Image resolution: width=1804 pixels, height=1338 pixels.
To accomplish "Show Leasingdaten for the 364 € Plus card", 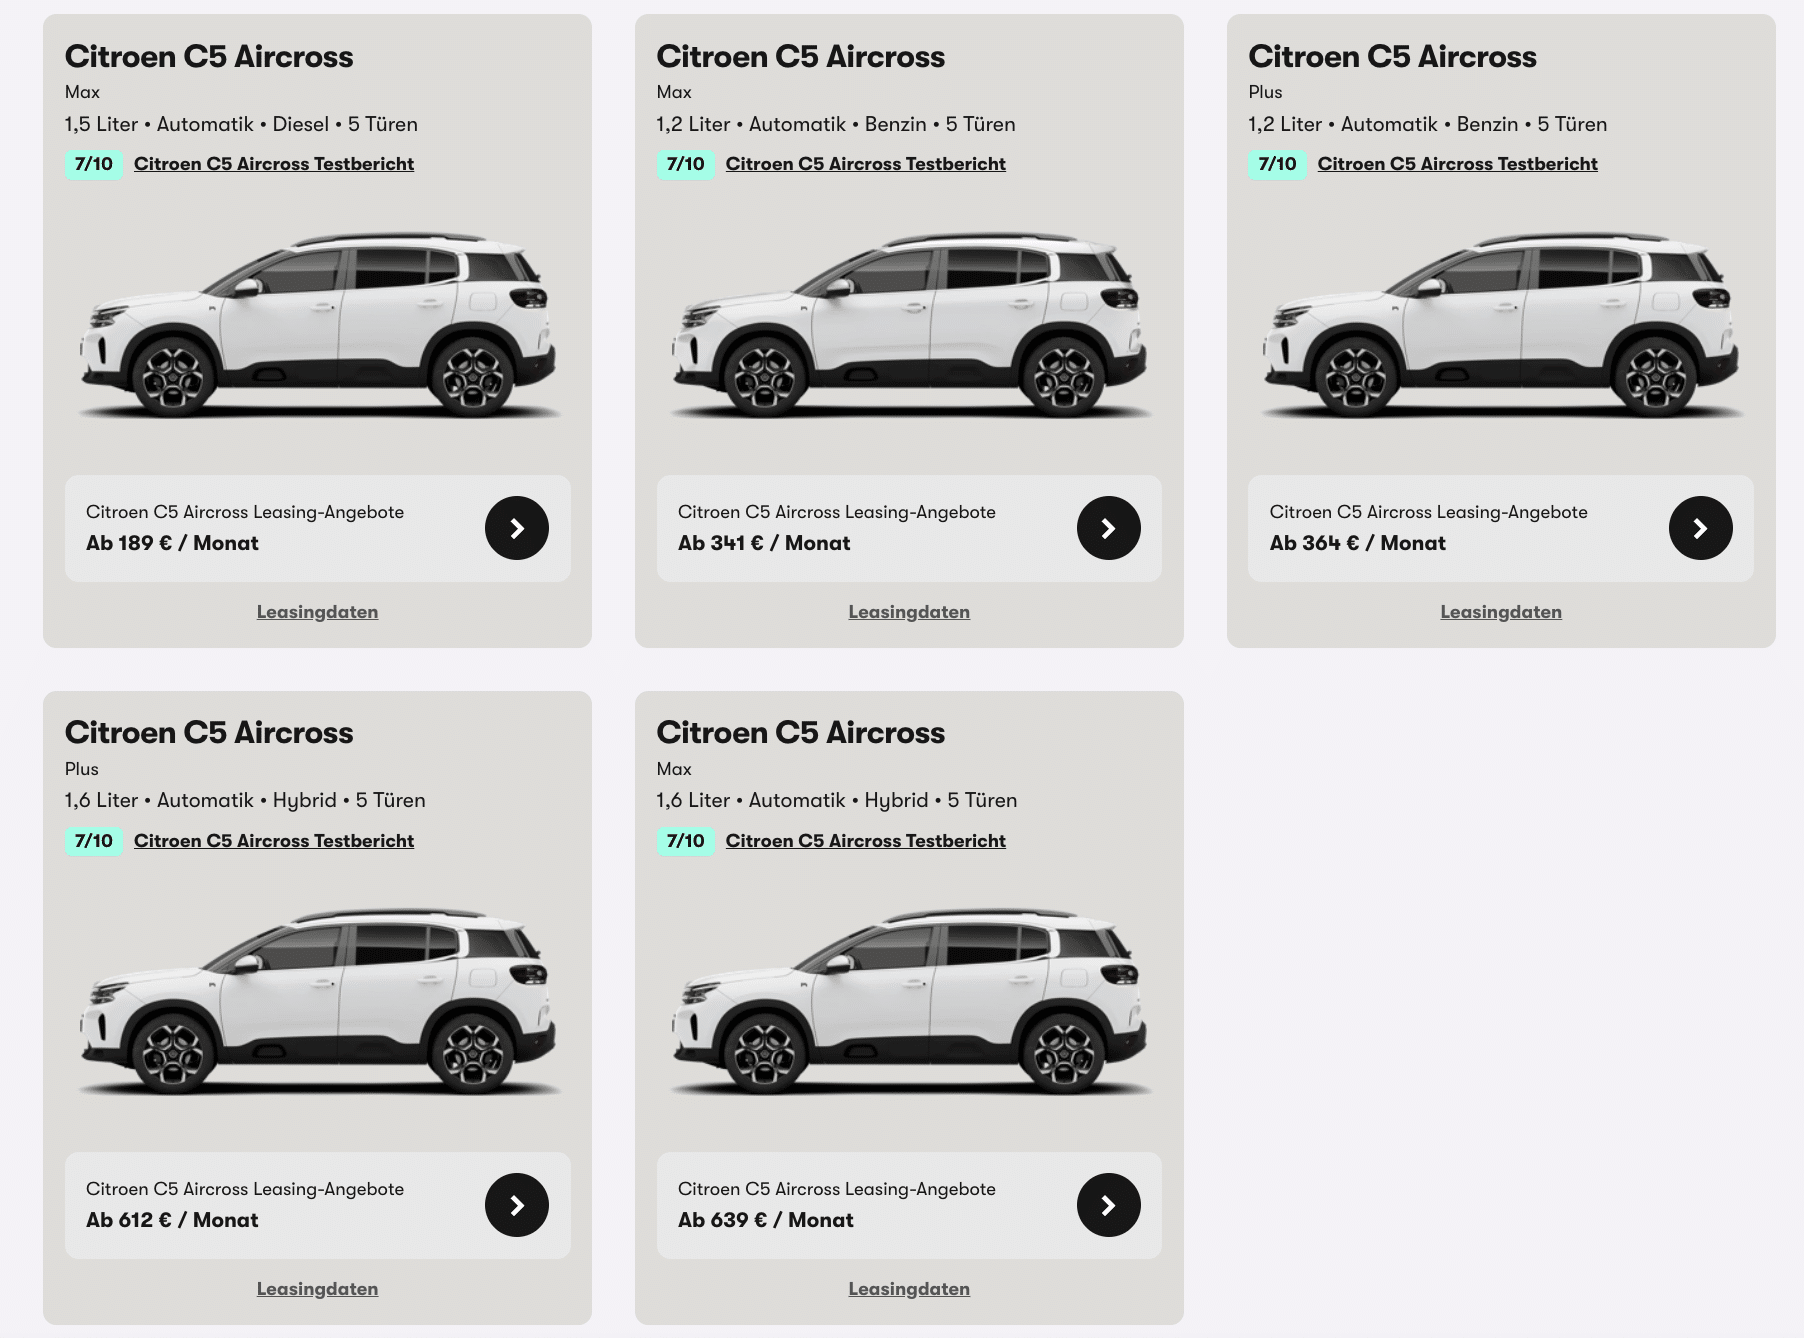I will point(1501,612).
